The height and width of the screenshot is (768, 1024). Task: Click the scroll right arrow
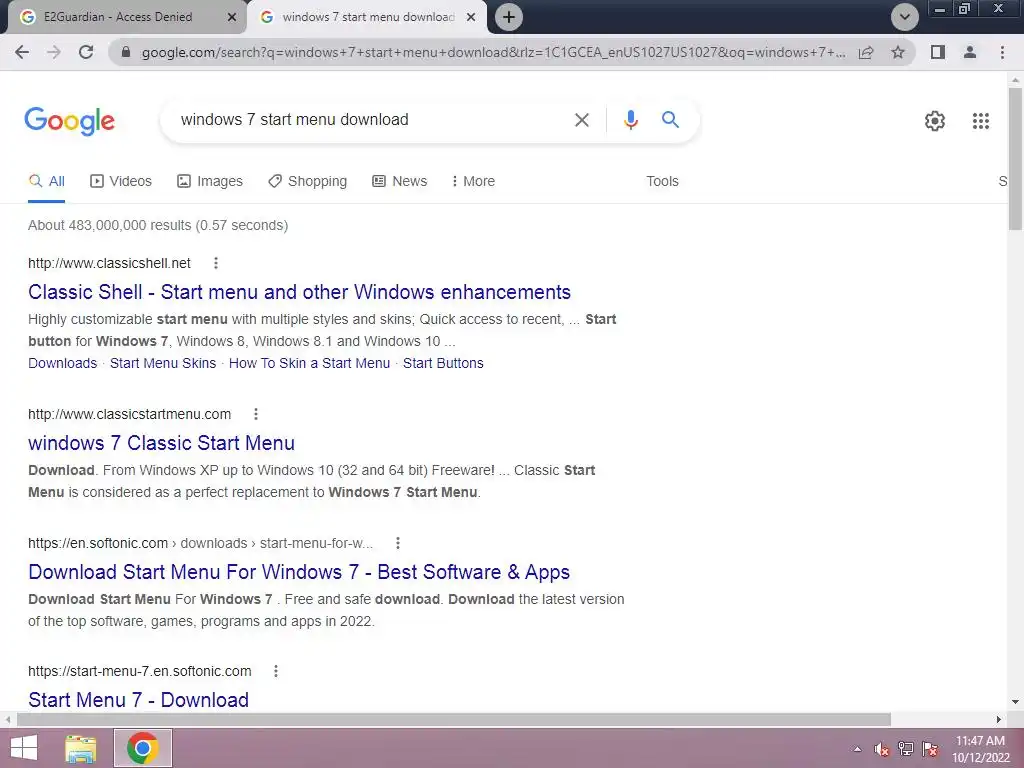[999, 720]
